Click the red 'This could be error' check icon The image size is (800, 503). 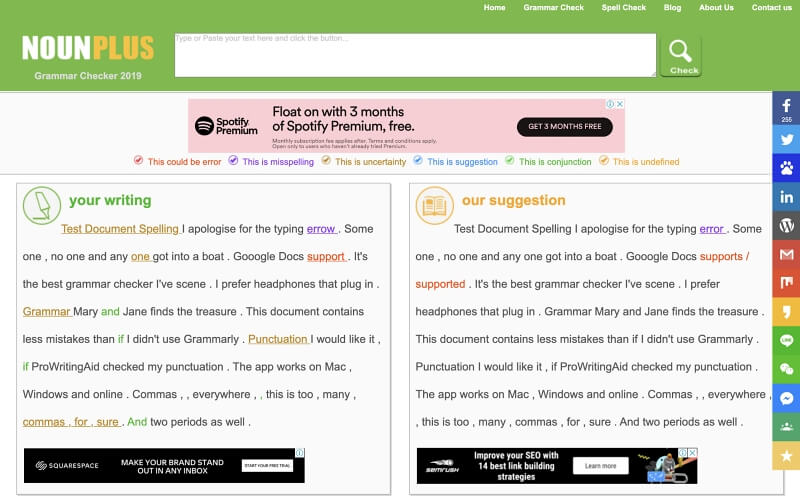(x=138, y=160)
